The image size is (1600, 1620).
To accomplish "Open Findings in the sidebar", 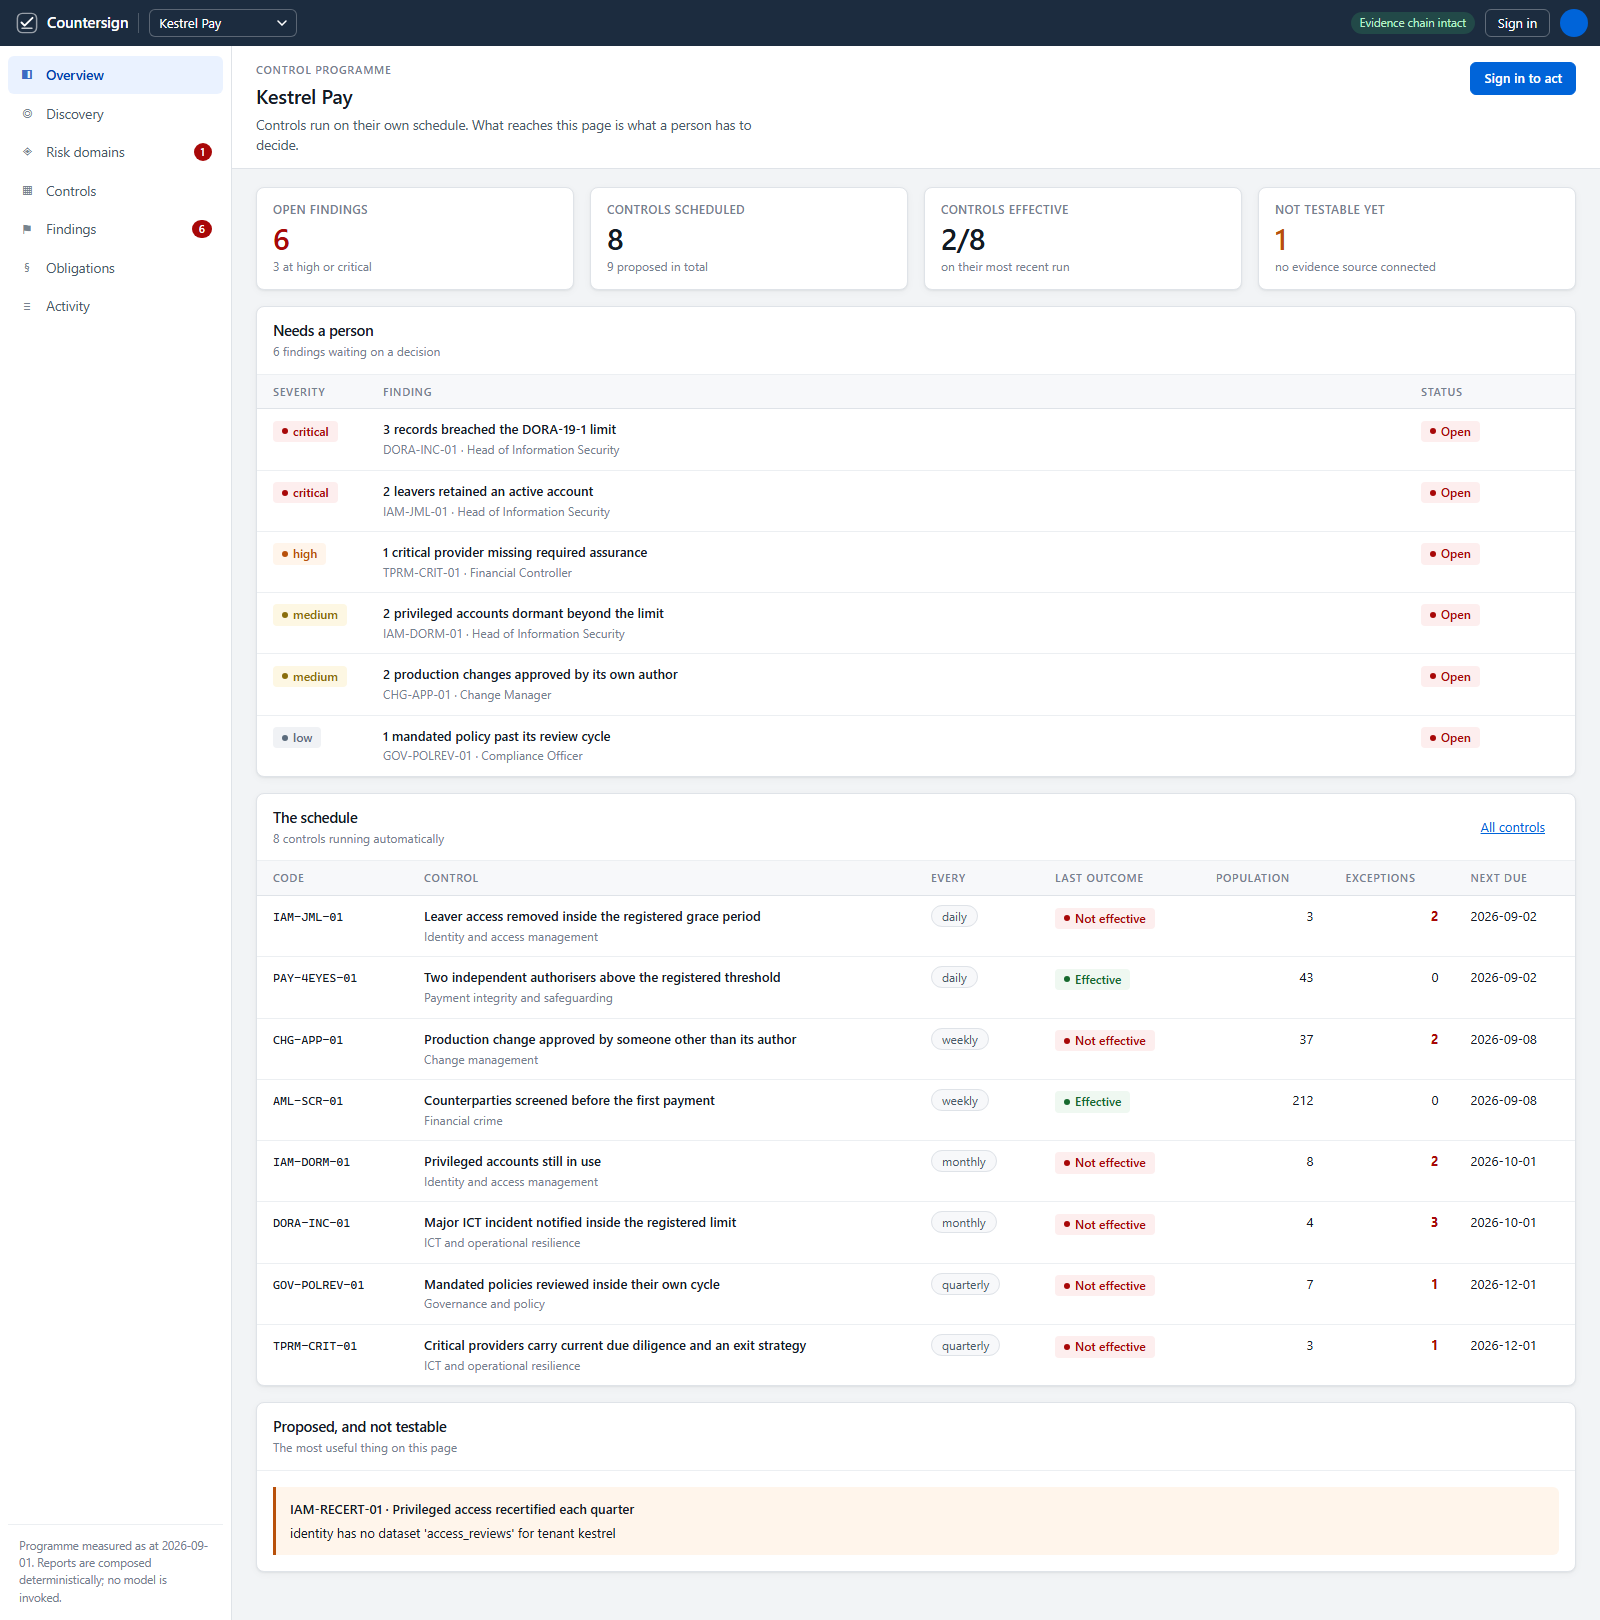I will coord(116,229).
